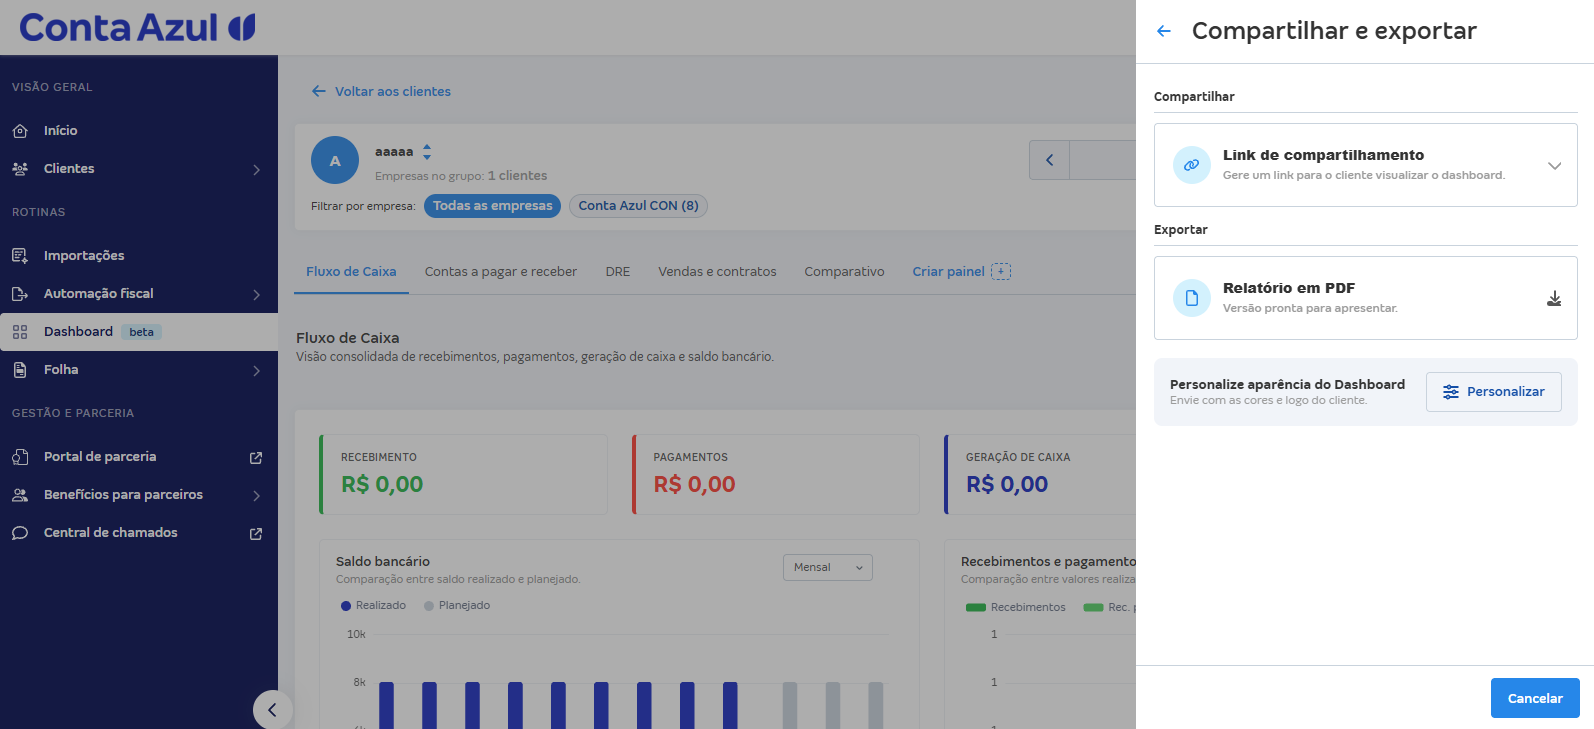Click the Portal de parceria icon
Viewport: 1594px width, 729px height.
pyautogui.click(x=20, y=457)
